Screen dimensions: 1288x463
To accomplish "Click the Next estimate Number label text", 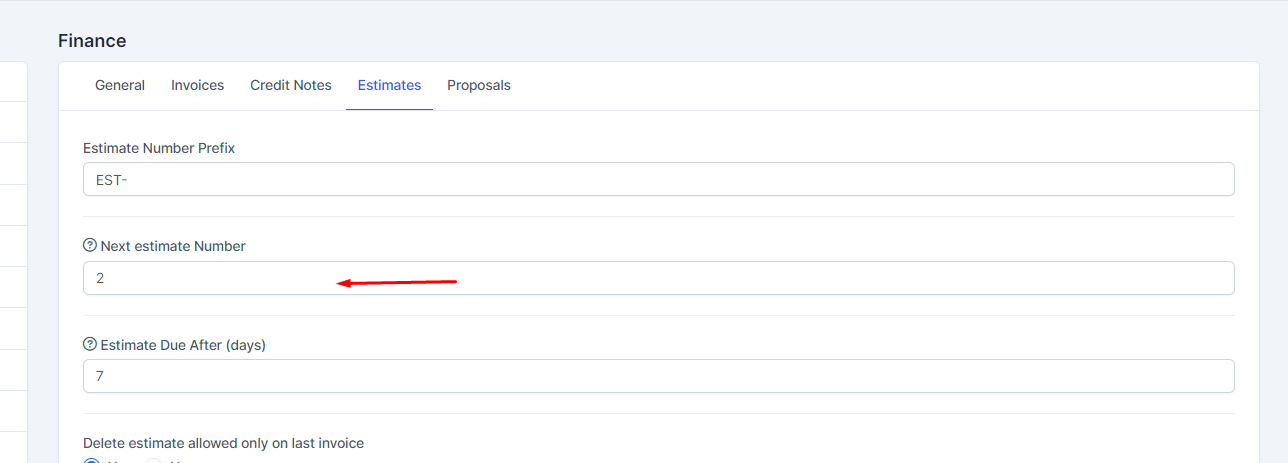I will (173, 245).
